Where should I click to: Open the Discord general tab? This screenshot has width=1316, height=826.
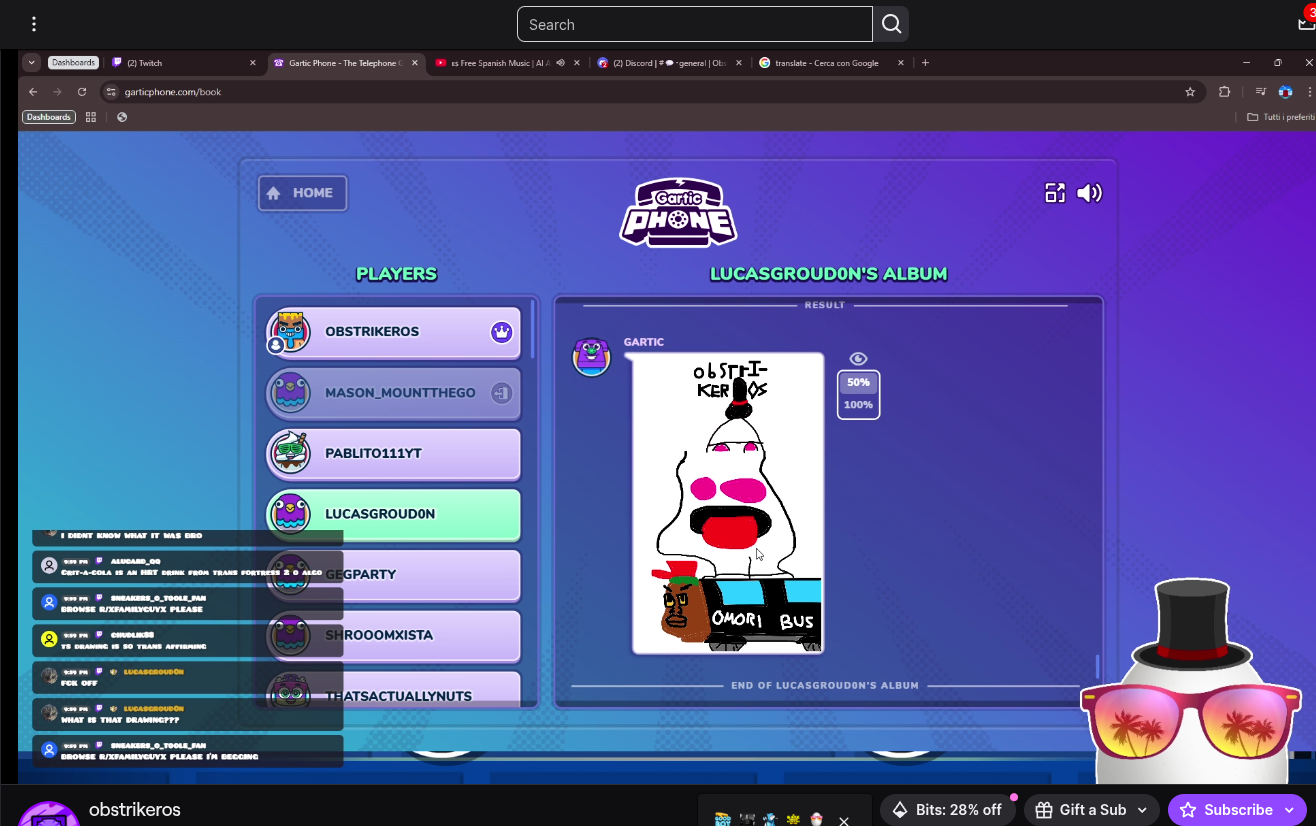pos(669,63)
